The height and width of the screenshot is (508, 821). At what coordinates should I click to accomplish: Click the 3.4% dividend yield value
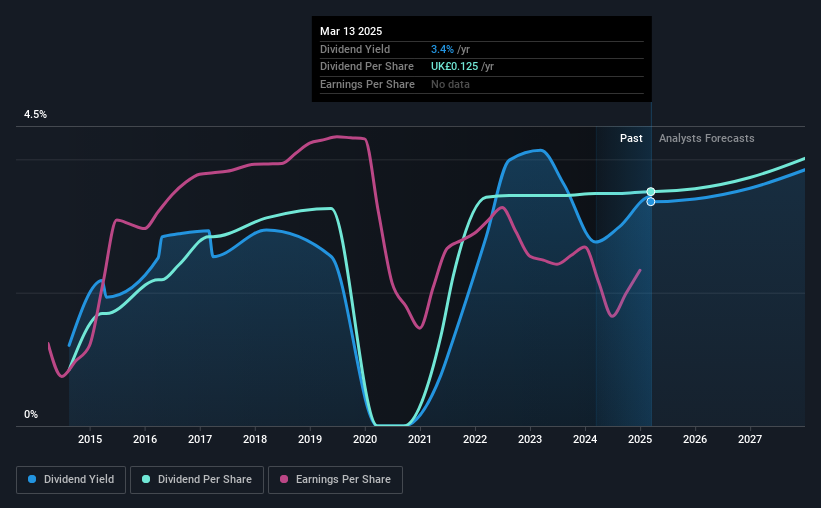click(x=442, y=49)
